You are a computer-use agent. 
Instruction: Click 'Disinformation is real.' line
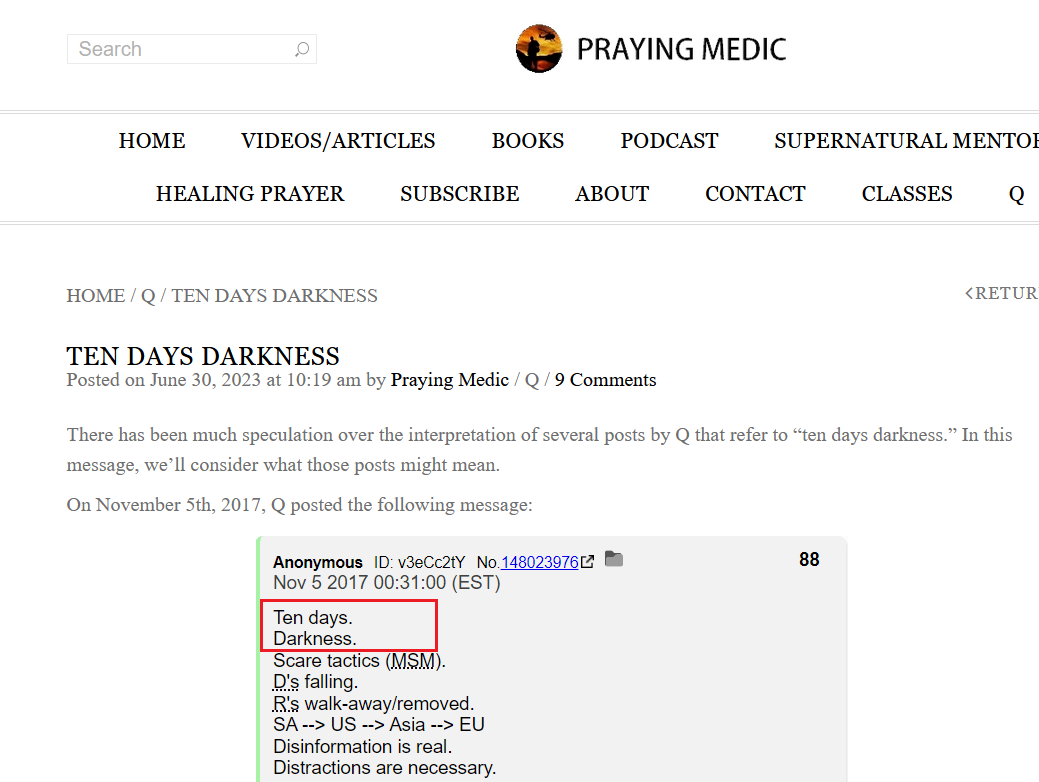click(362, 746)
